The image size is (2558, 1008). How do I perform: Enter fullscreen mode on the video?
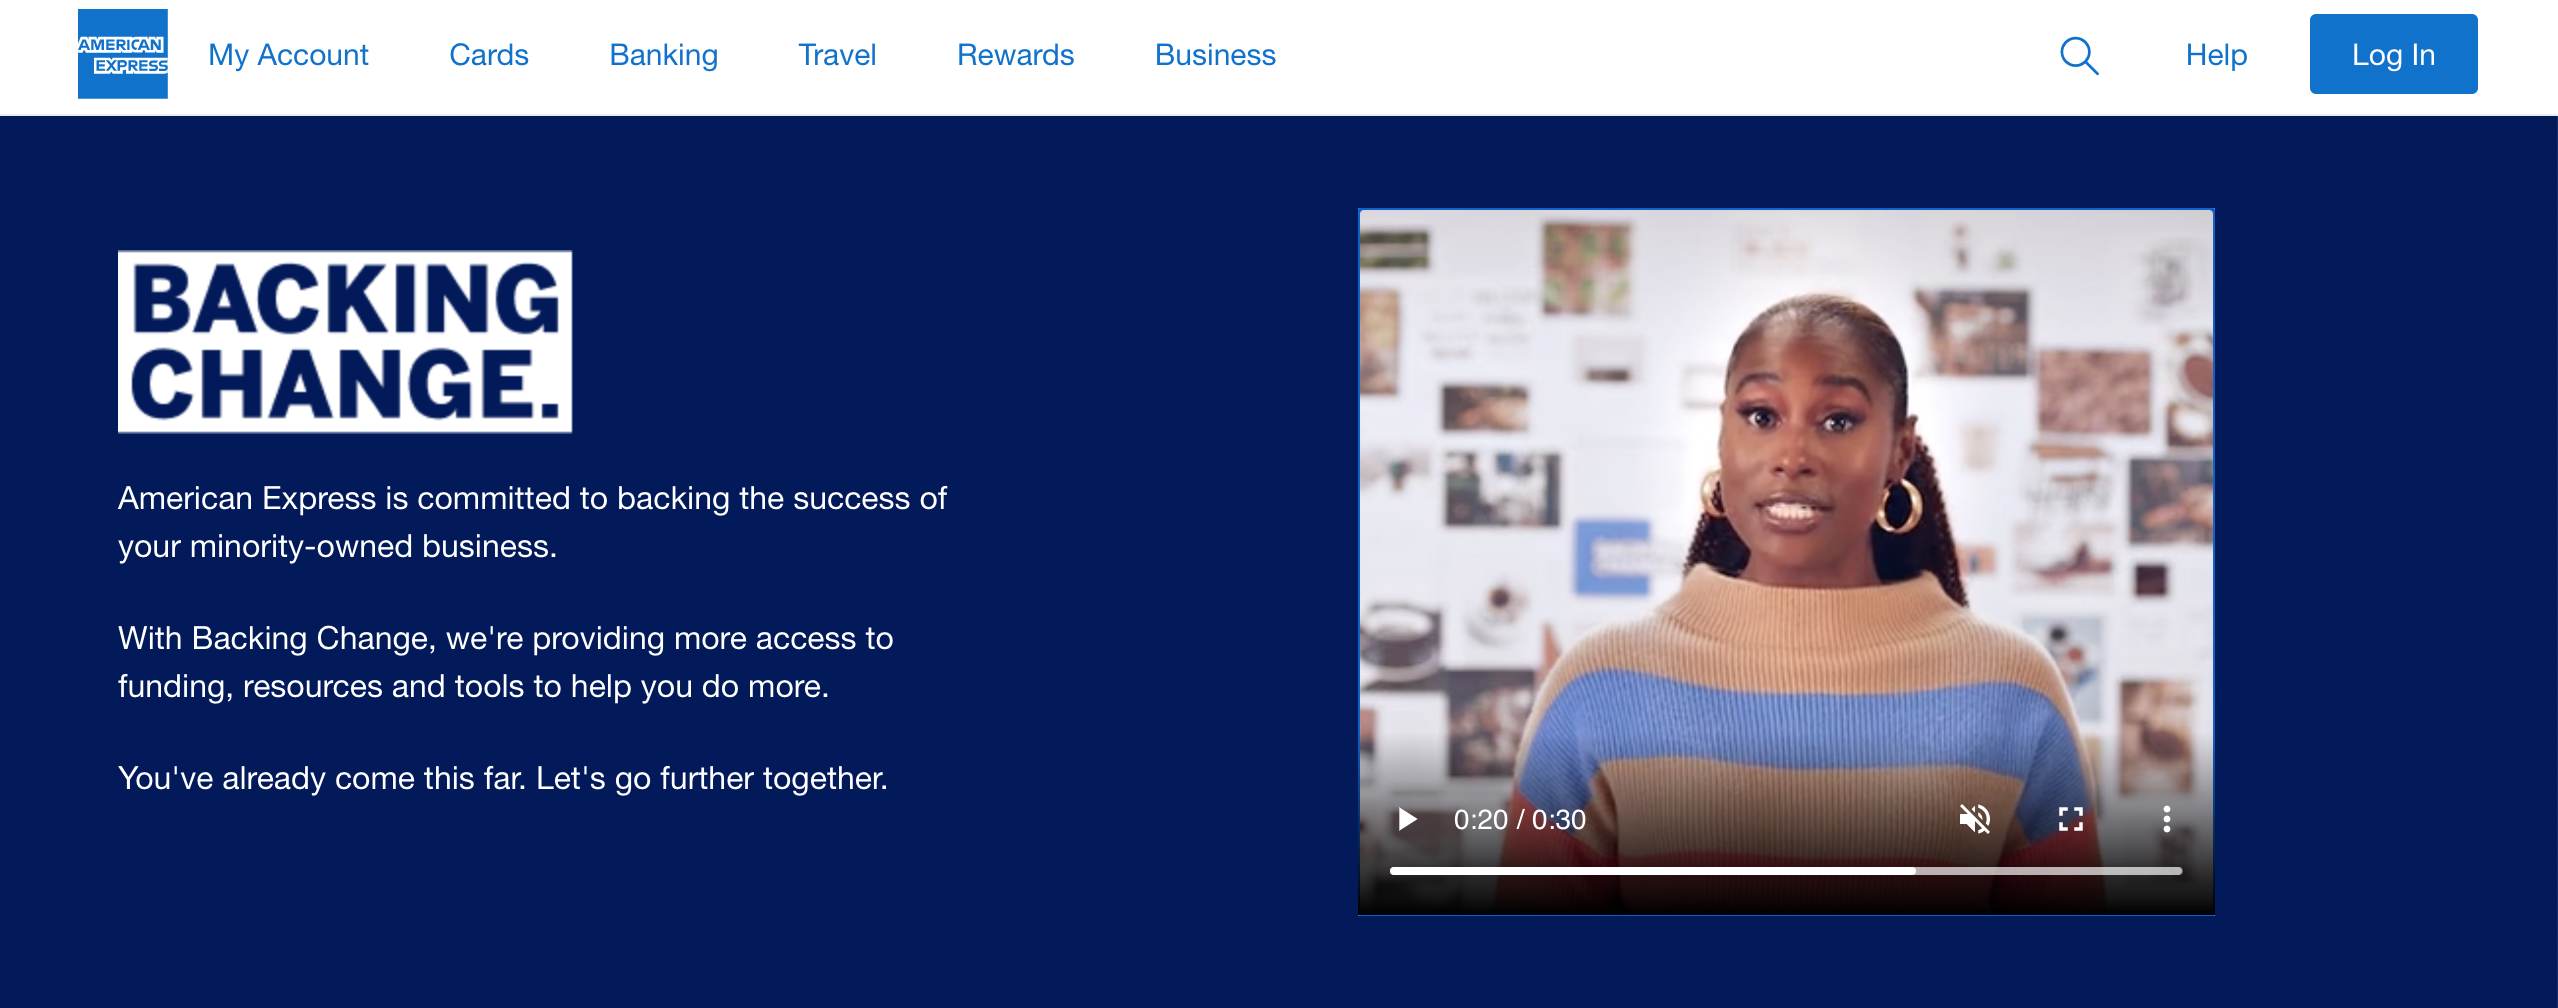2071,820
